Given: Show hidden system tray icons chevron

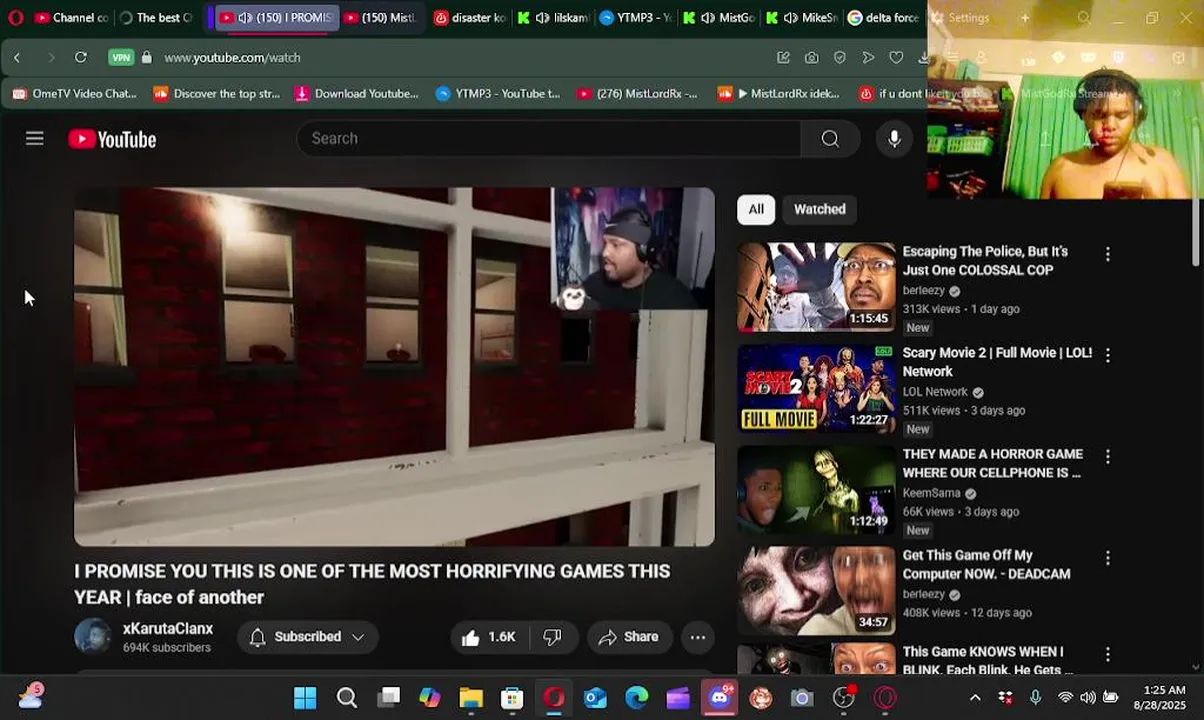Looking at the screenshot, I should click(x=975, y=697).
